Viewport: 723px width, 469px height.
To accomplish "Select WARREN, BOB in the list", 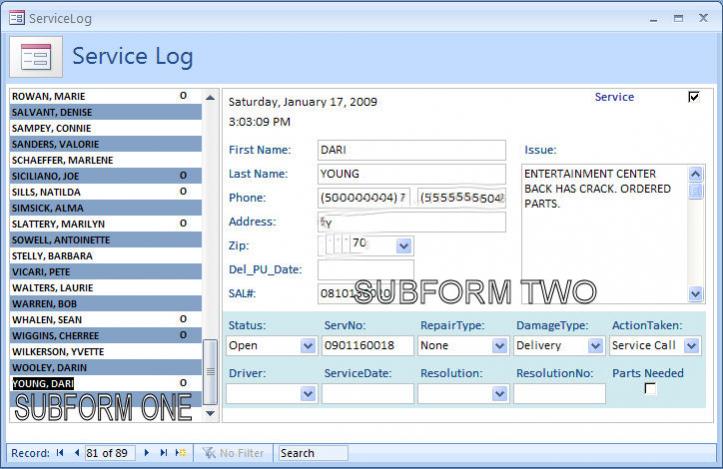I will (106, 304).
